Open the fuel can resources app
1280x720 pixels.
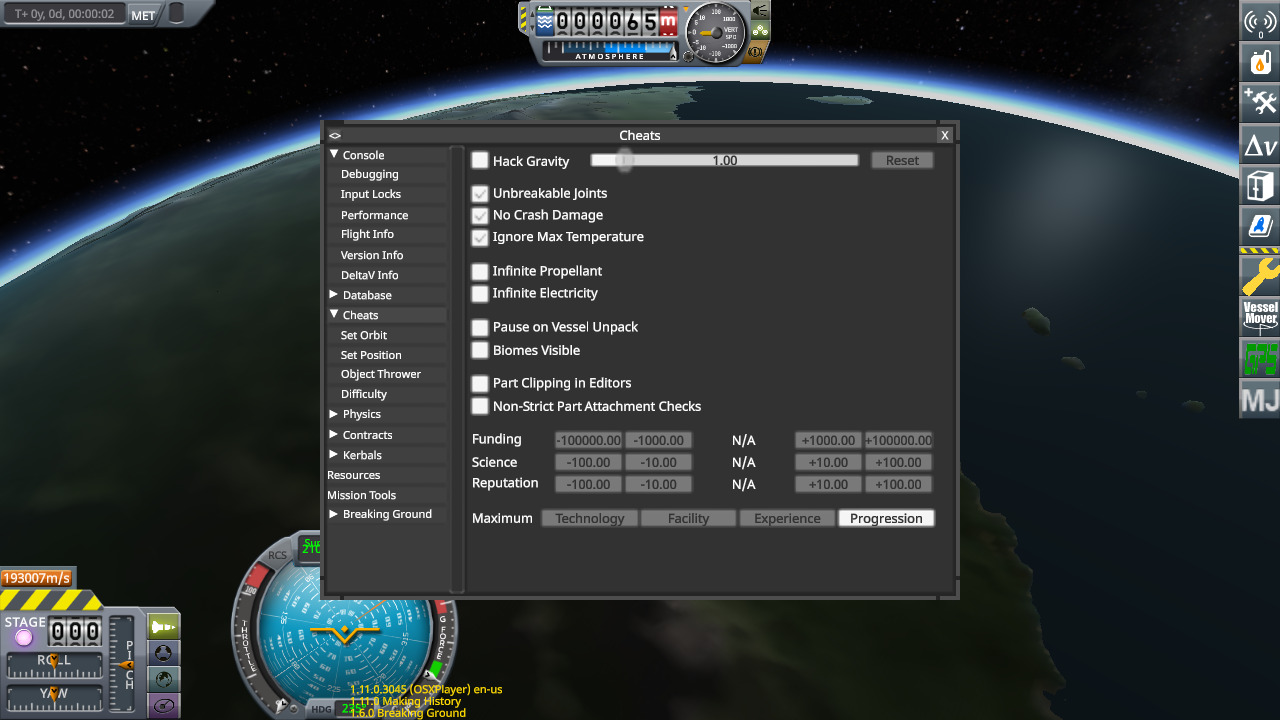click(1260, 61)
